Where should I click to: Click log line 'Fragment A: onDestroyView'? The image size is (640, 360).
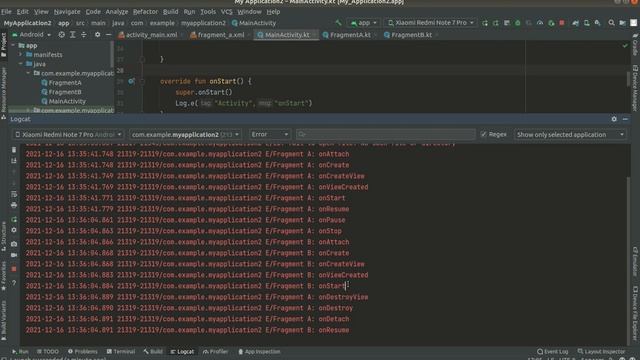197,297
